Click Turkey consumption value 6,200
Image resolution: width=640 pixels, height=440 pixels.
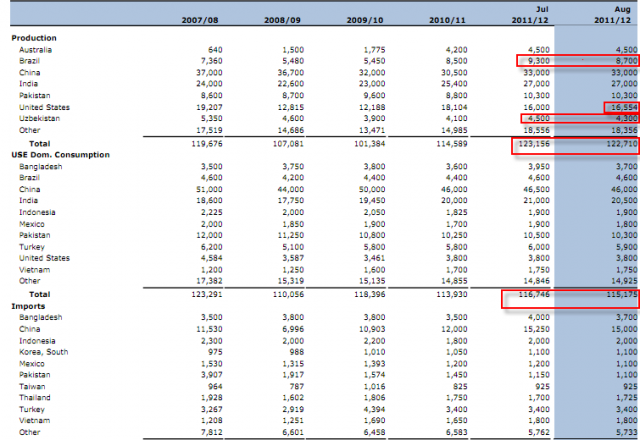(211, 247)
